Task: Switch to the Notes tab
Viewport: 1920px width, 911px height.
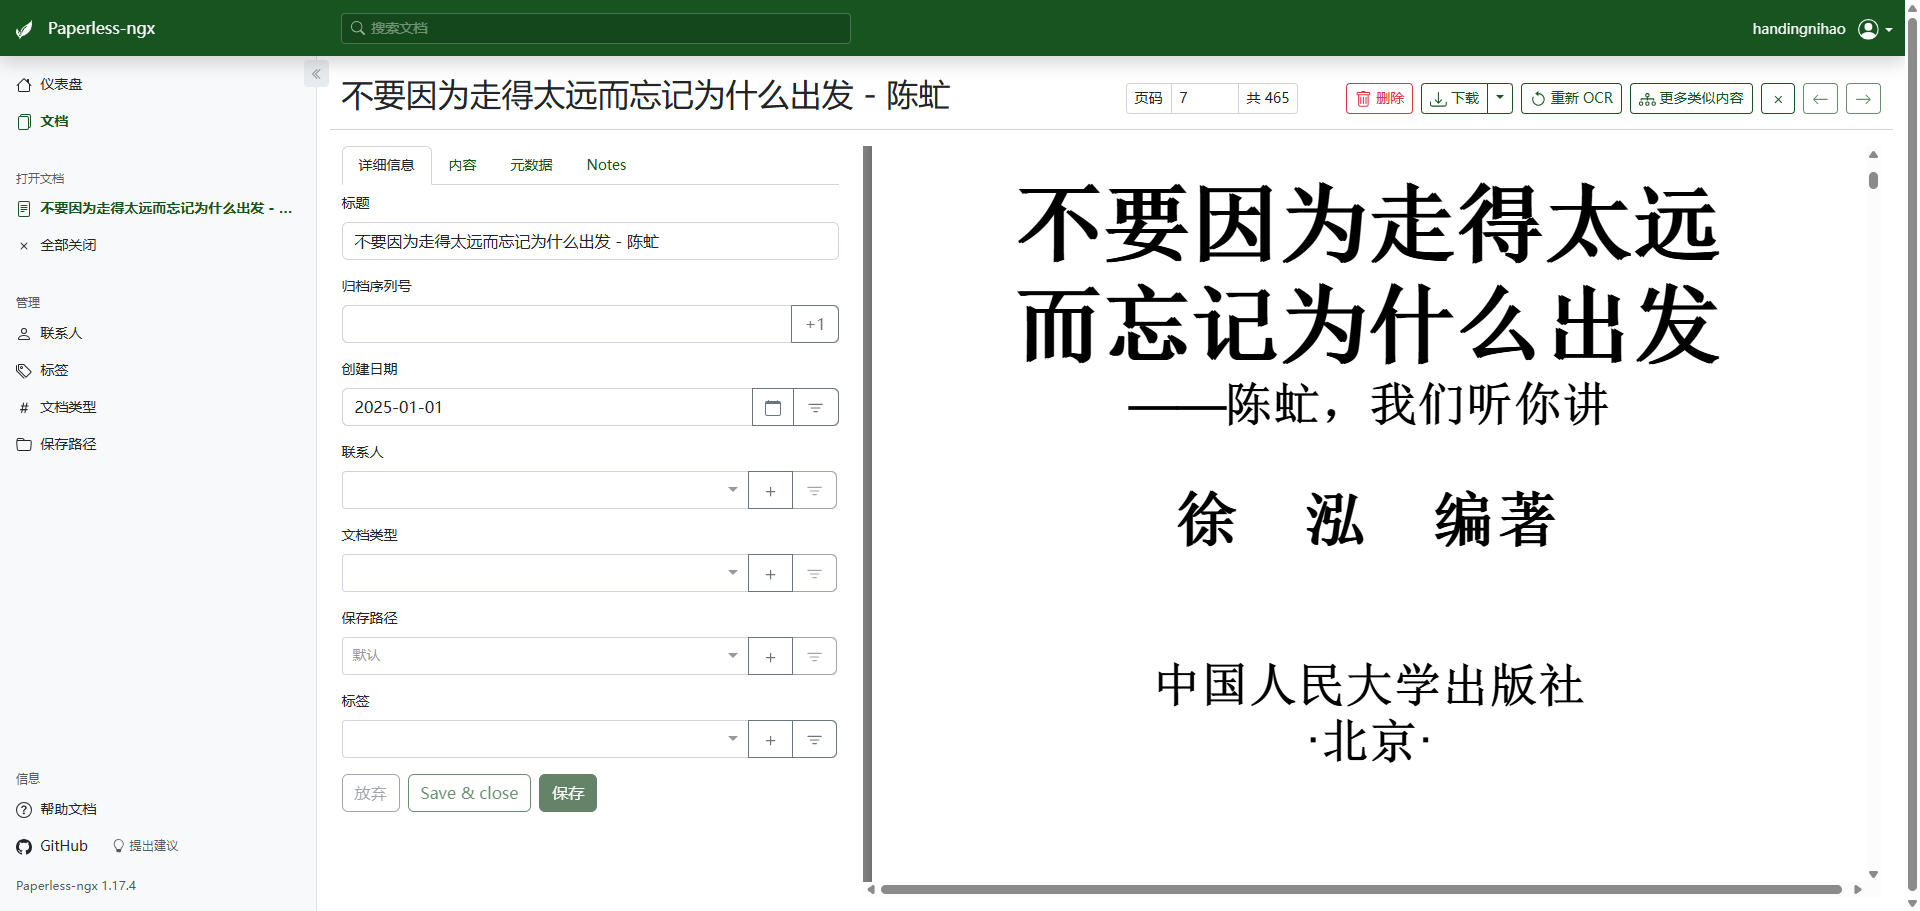Action: click(x=606, y=165)
